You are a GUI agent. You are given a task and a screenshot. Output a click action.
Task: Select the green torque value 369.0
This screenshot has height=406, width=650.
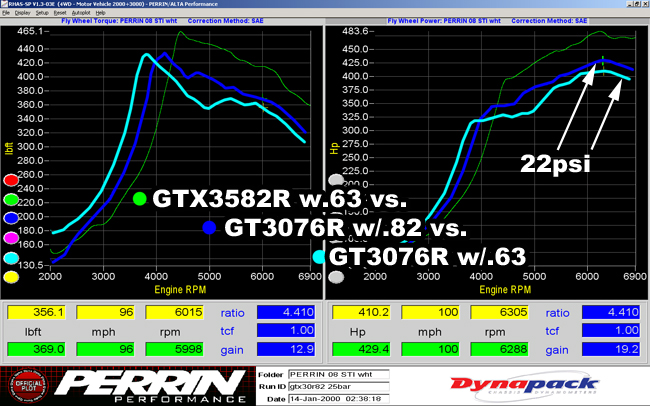click(36, 349)
